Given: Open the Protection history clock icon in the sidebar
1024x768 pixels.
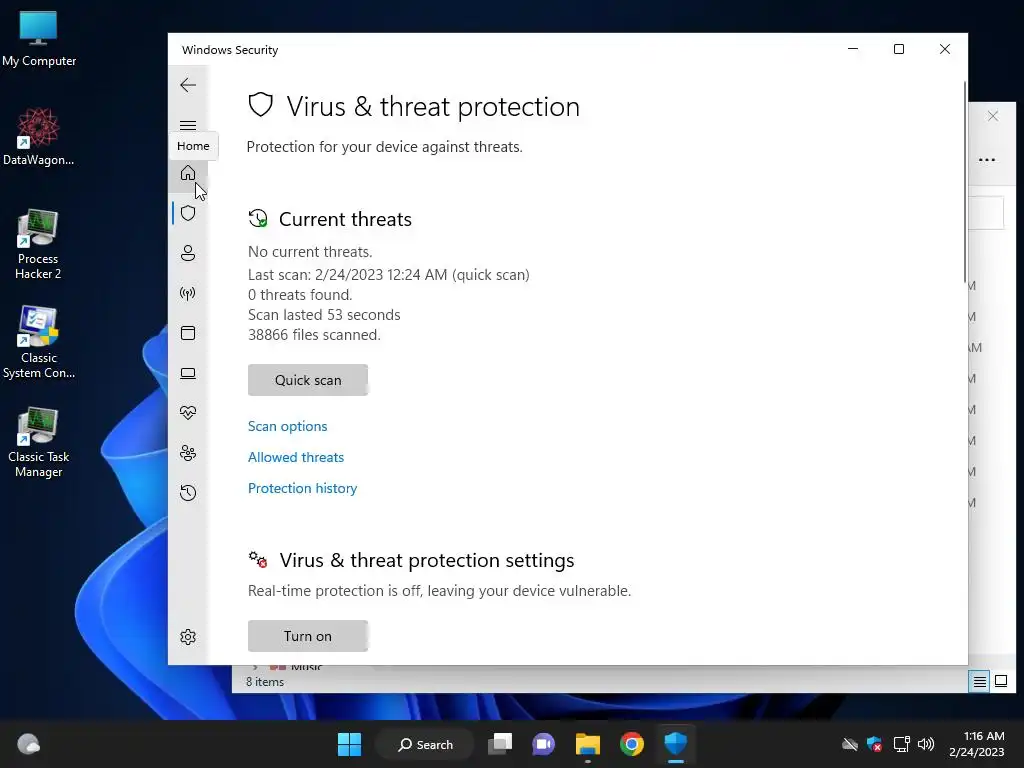Looking at the screenshot, I should click(188, 493).
